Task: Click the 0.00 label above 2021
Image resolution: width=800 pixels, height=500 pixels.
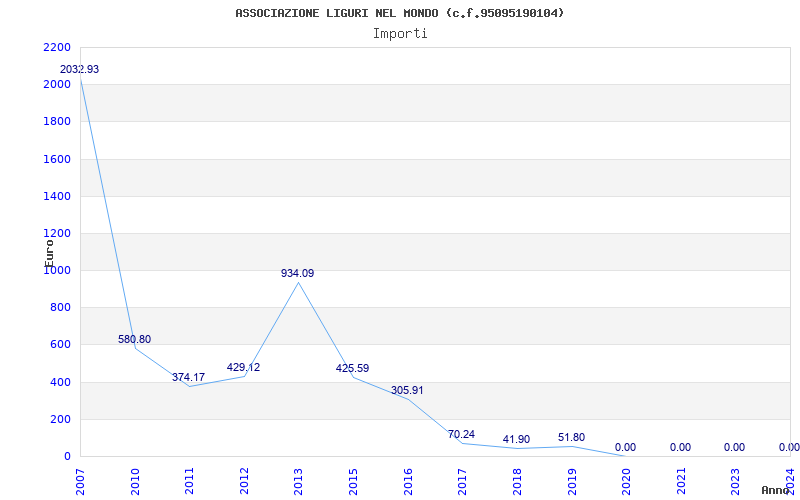Action: pos(680,448)
